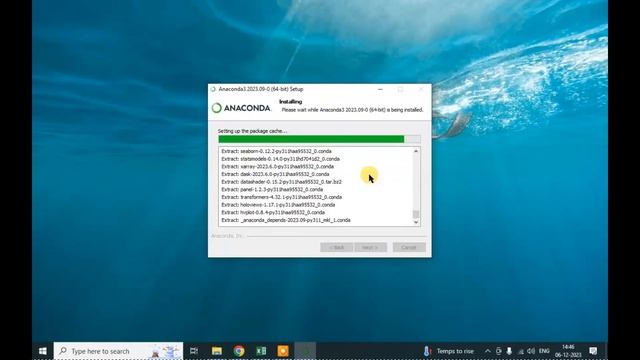Click the 'Setting up the package cache...' status text
Screen dimensions: 640x360
pyautogui.click(x=252, y=131)
